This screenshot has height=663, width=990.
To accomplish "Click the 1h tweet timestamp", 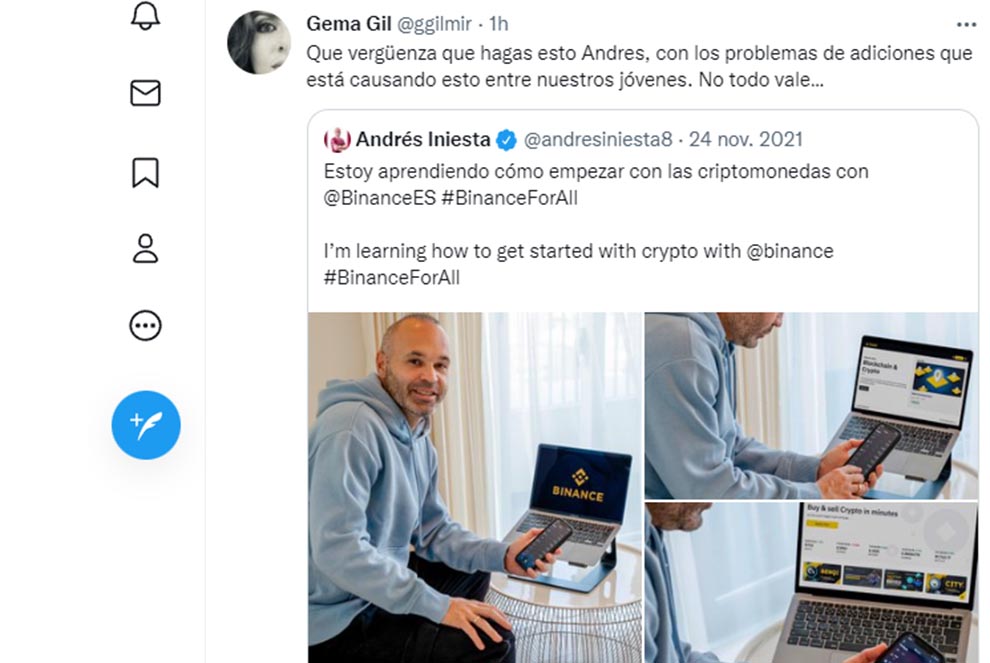I will (498, 24).
